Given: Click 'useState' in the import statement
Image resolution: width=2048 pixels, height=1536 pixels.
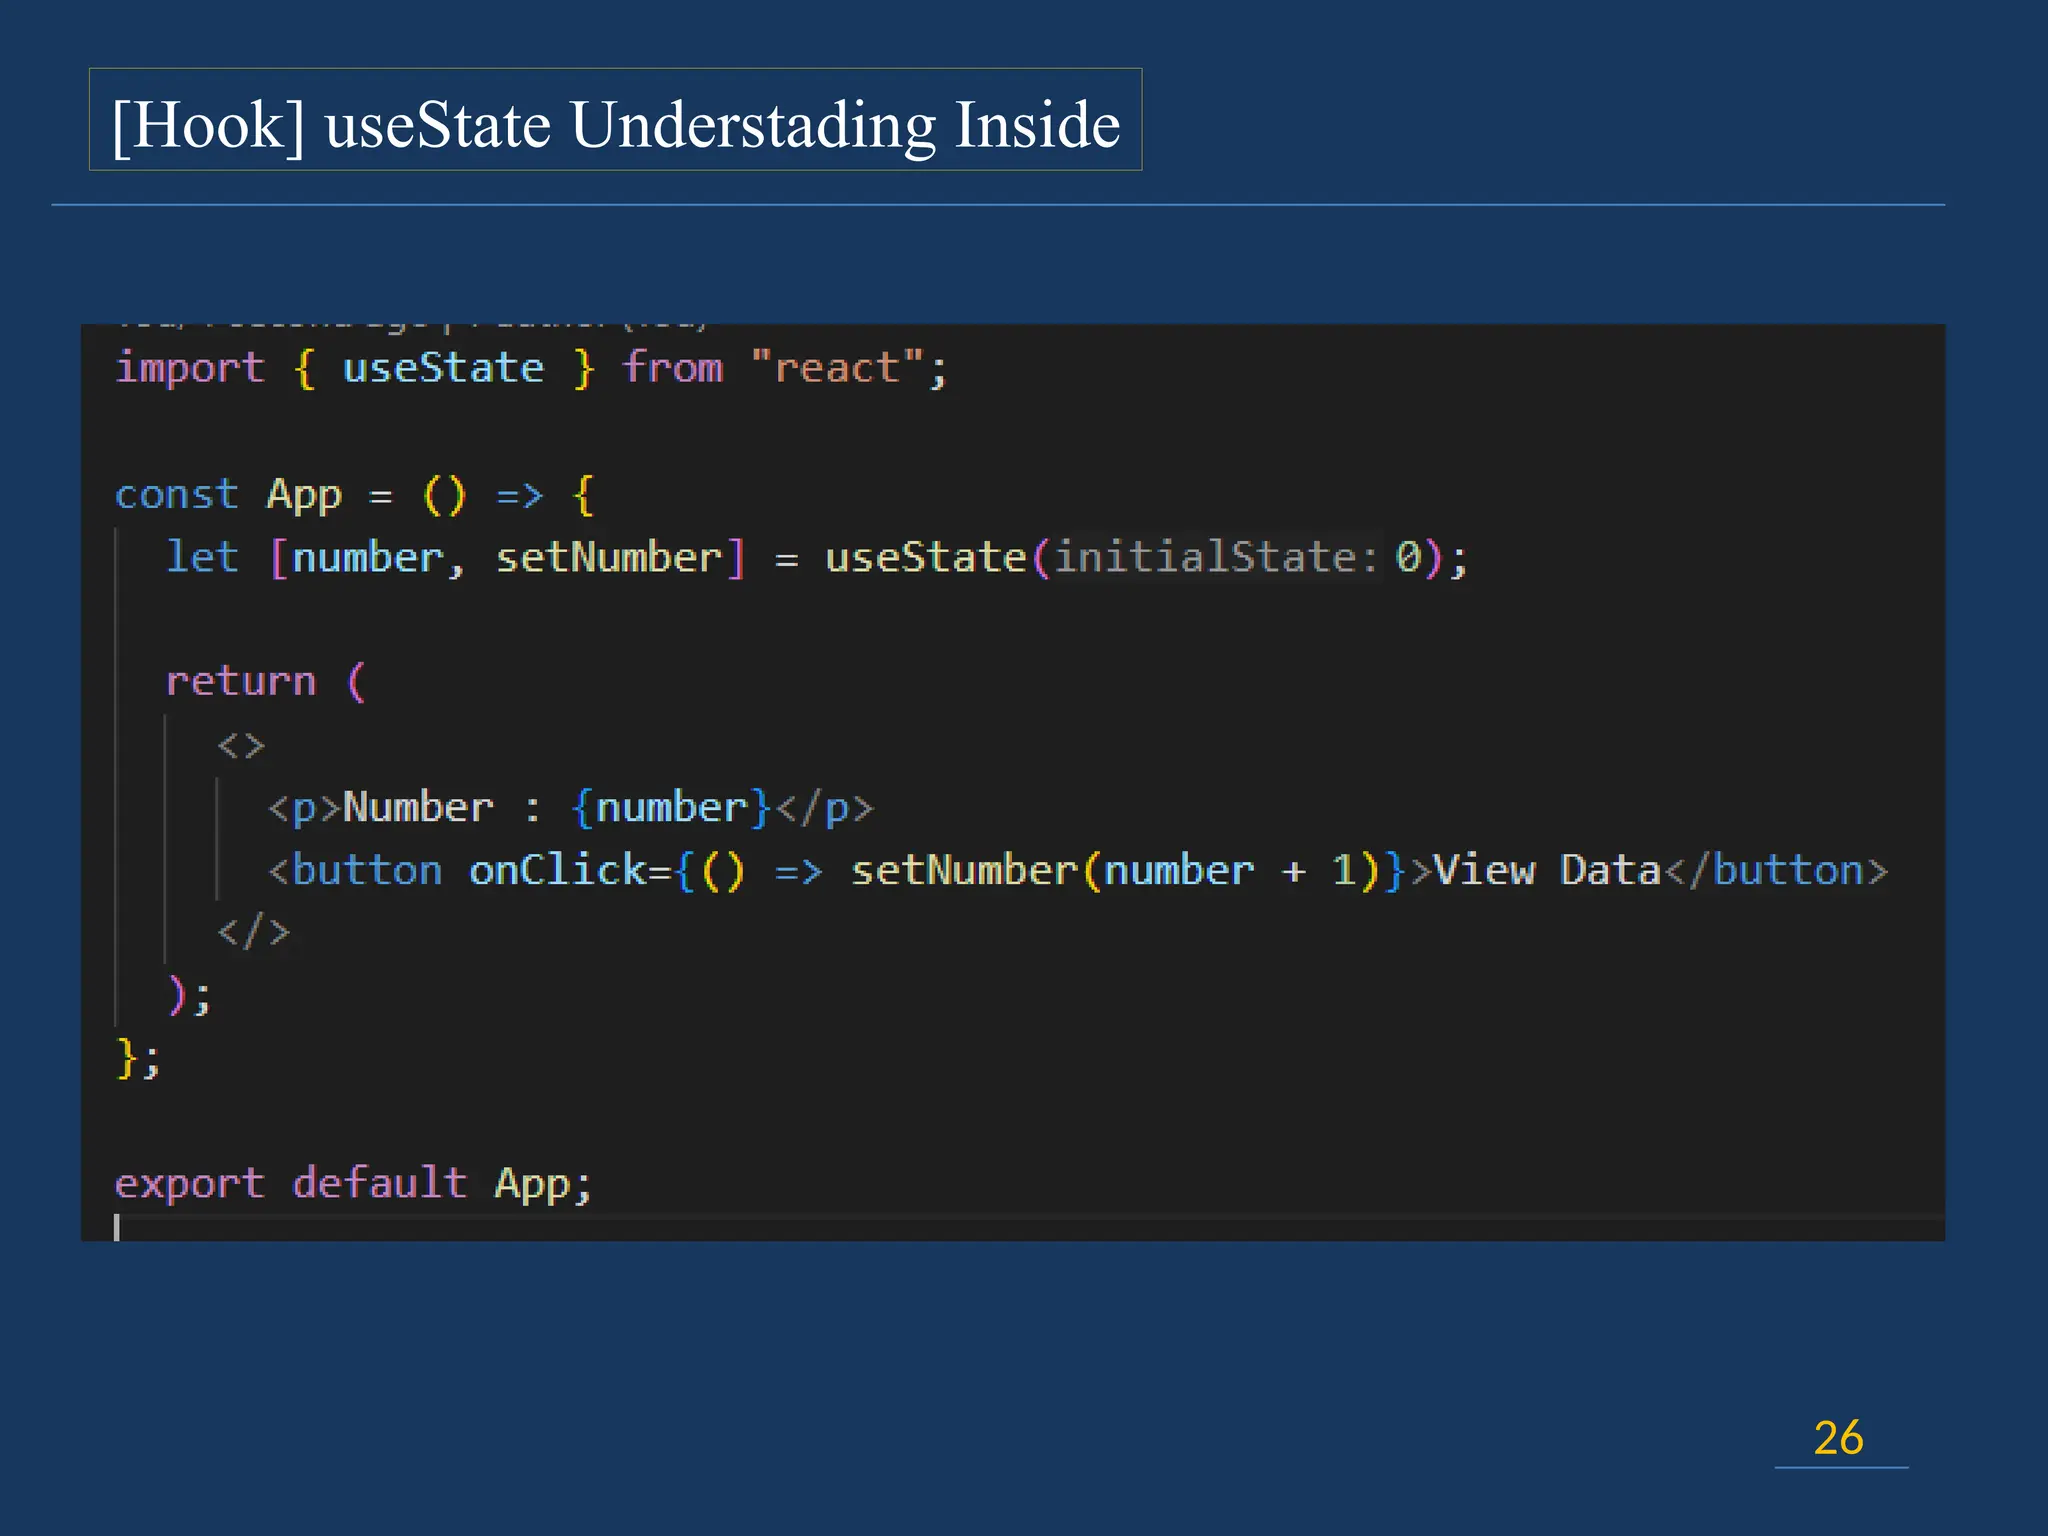Looking at the screenshot, I should point(443,369).
